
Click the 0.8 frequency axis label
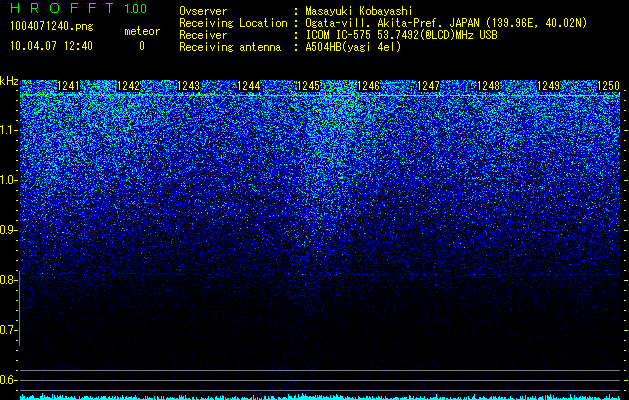pyautogui.click(x=8, y=280)
